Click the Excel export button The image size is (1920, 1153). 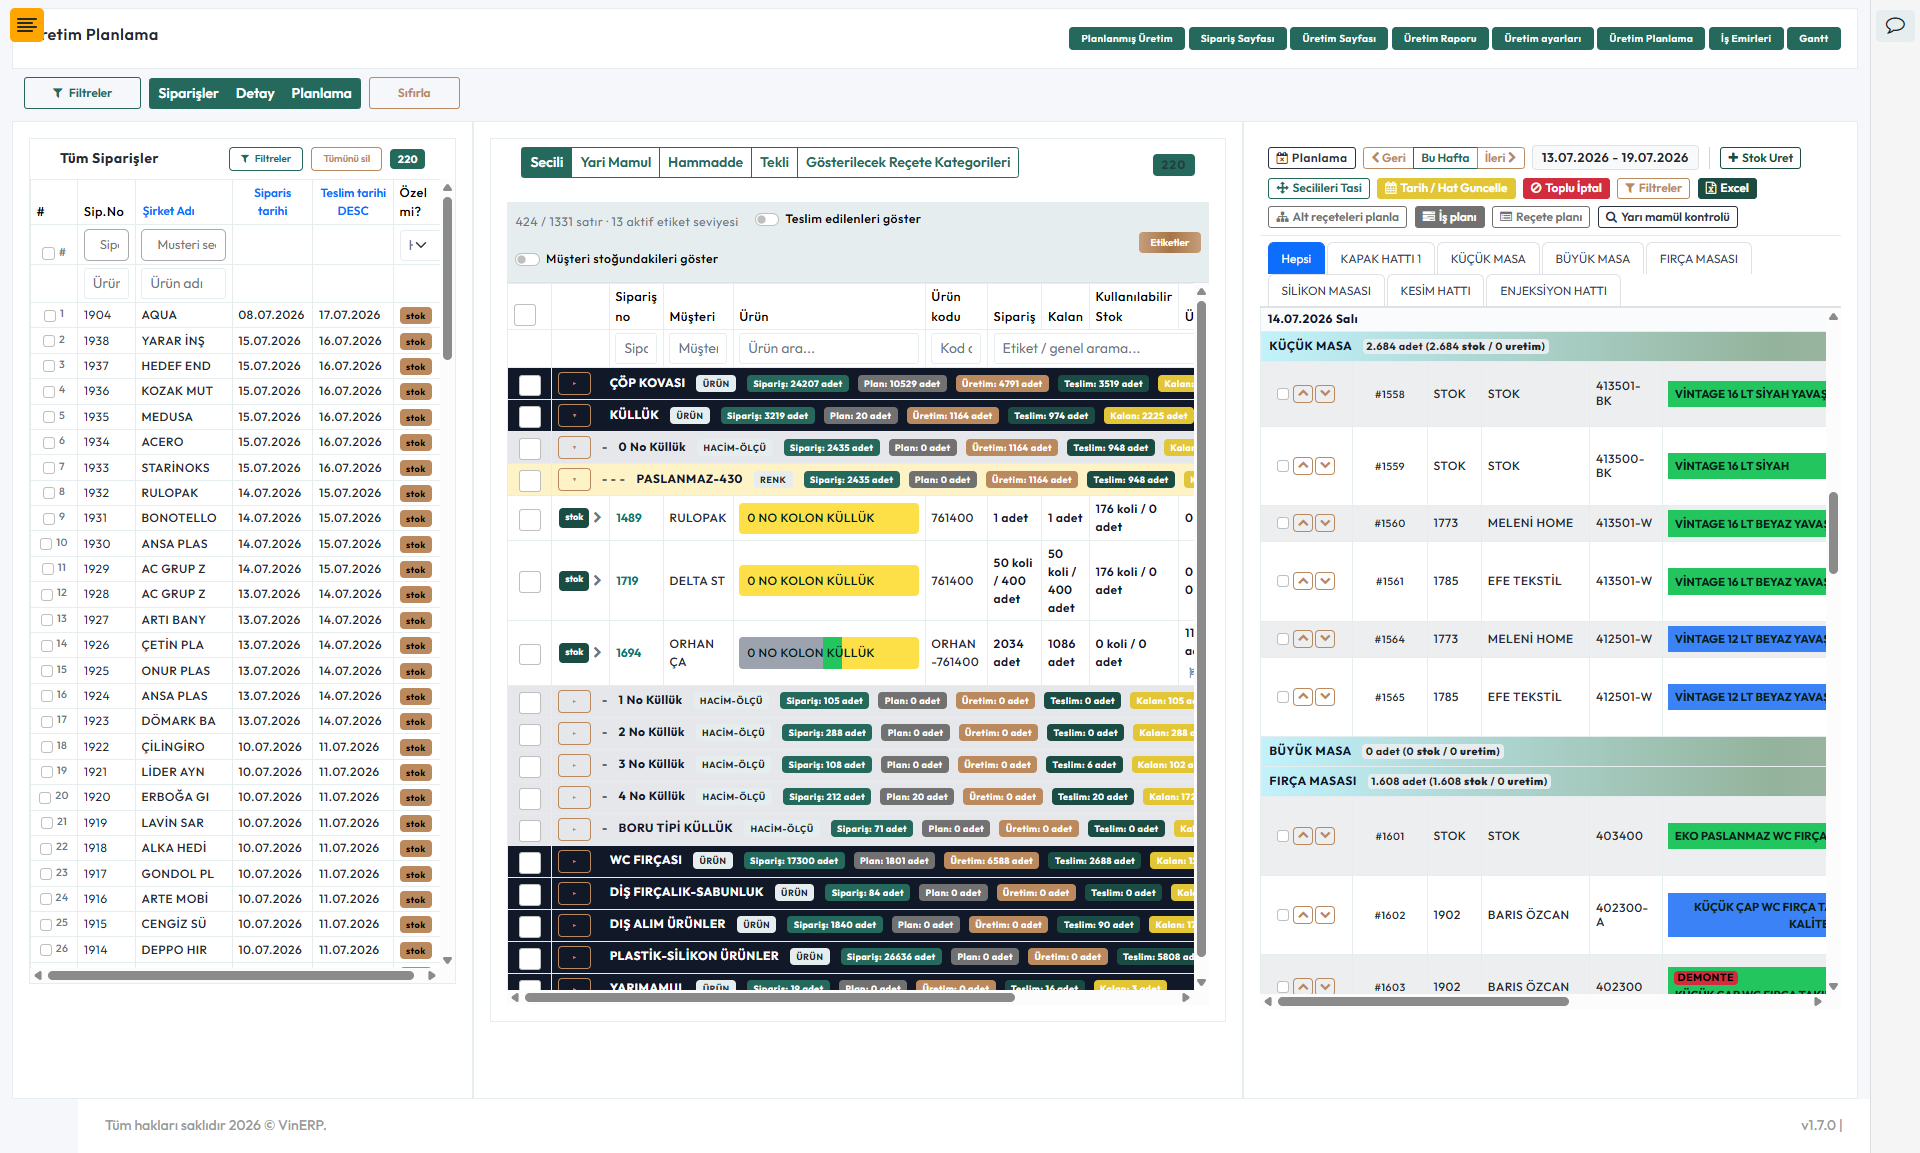pos(1727,188)
